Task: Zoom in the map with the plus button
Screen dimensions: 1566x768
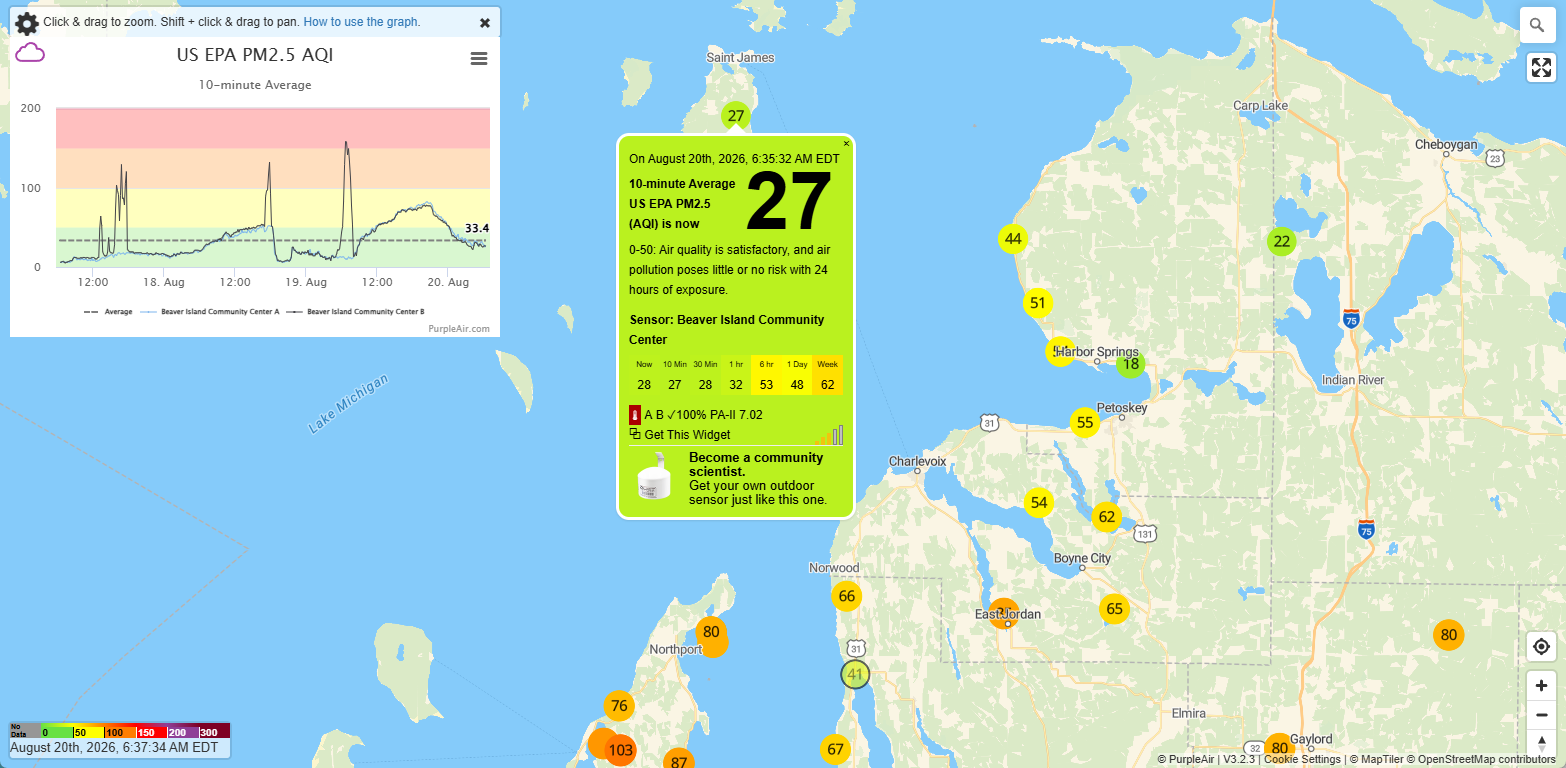Action: pyautogui.click(x=1541, y=686)
